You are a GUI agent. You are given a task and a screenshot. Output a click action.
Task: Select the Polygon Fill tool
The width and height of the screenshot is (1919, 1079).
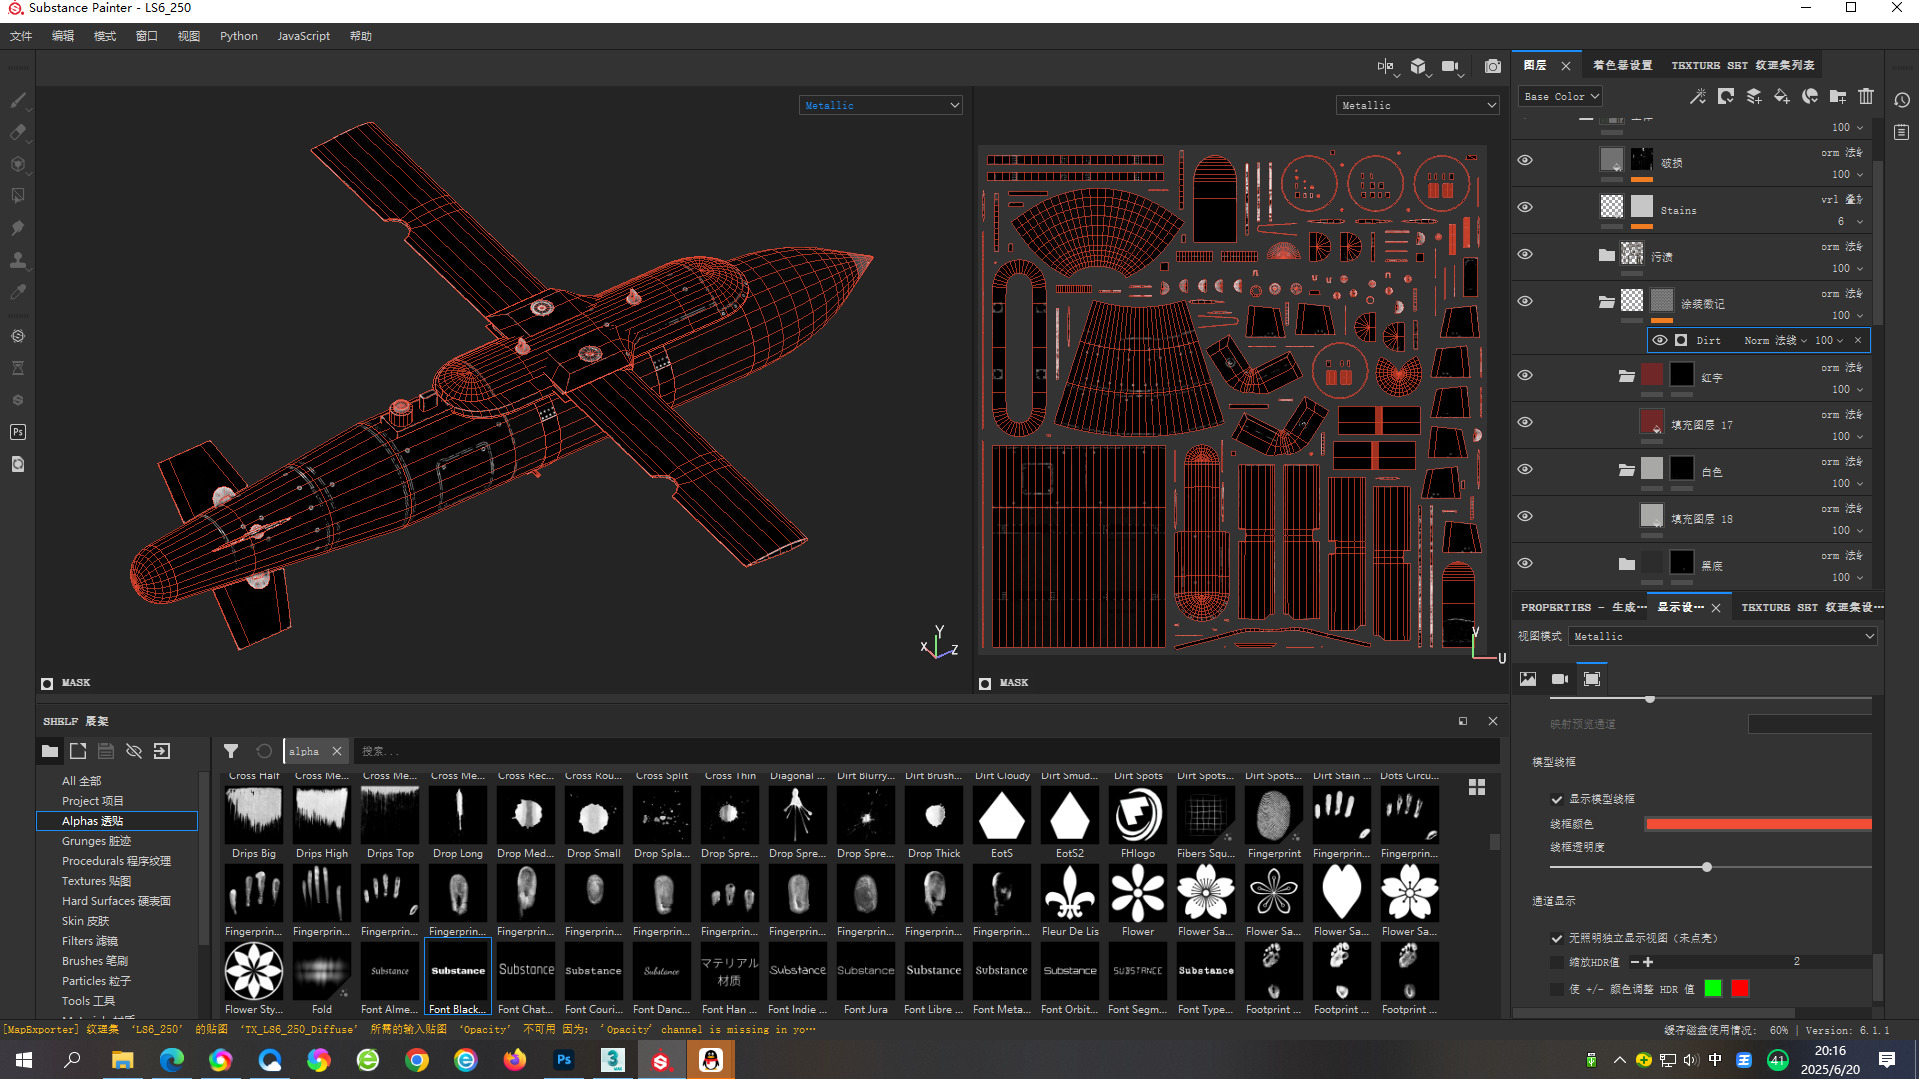point(18,196)
